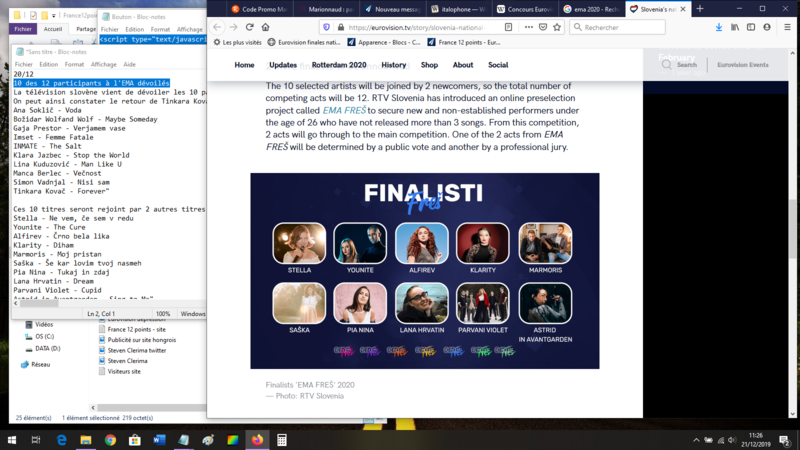
Task: Open Updates on Eurovision nav
Action: 283,65
